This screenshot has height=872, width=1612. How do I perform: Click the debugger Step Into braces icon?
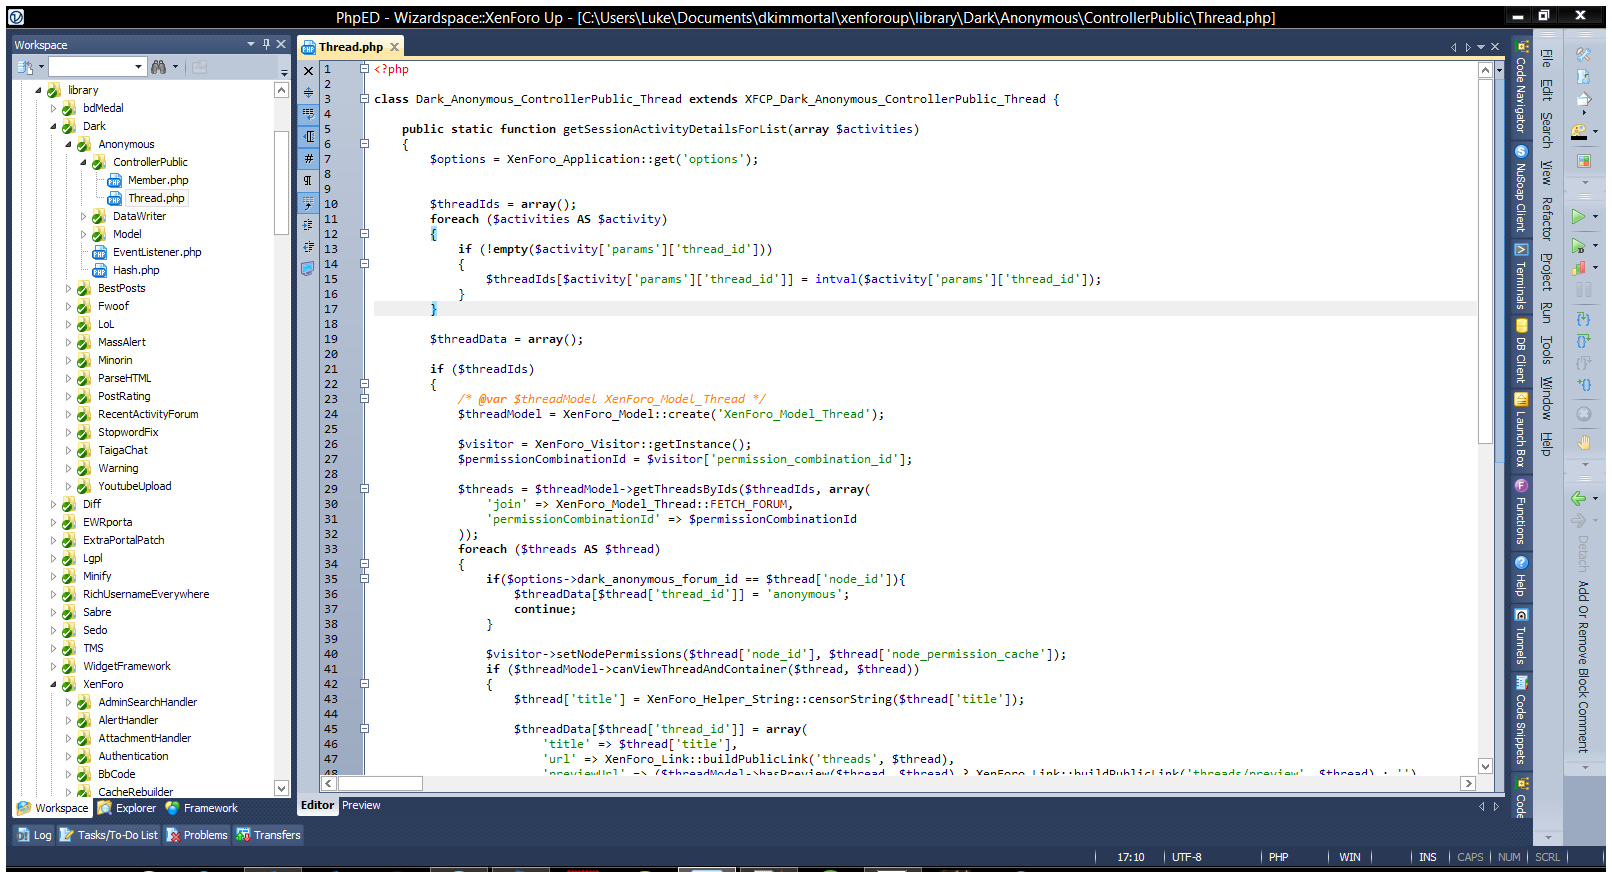(1584, 319)
